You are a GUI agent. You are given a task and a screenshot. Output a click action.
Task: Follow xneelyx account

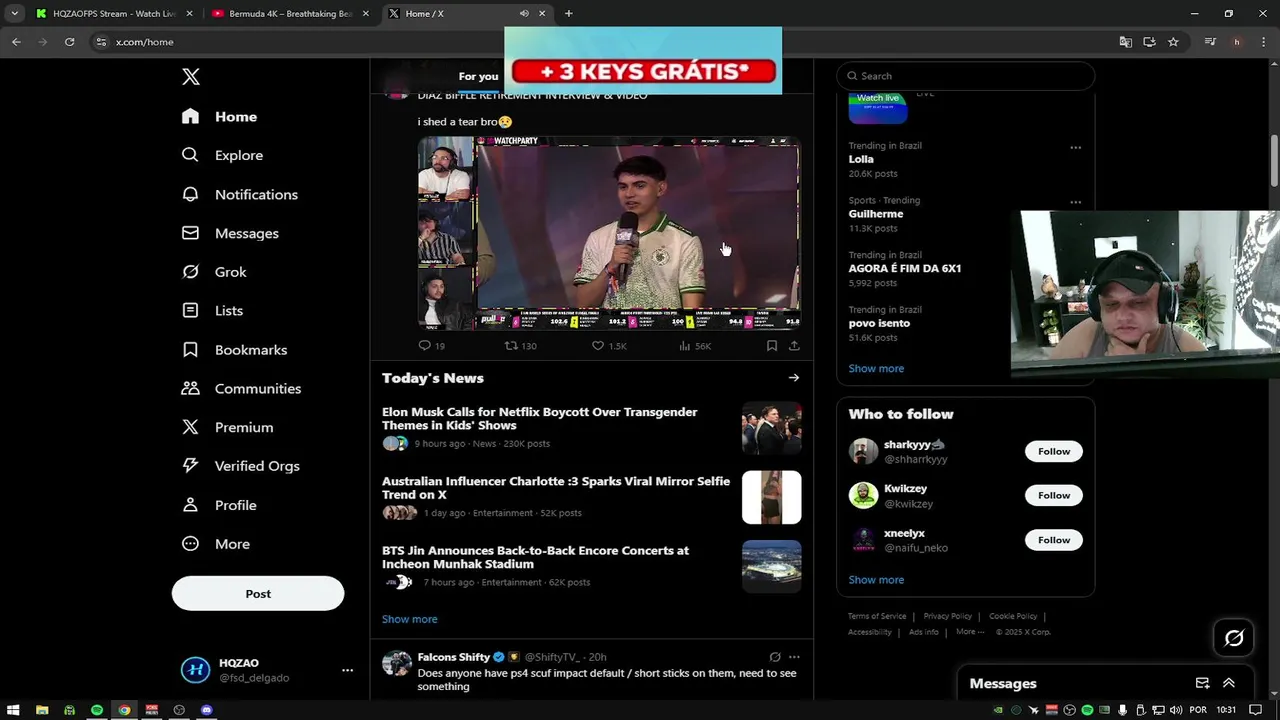1054,540
